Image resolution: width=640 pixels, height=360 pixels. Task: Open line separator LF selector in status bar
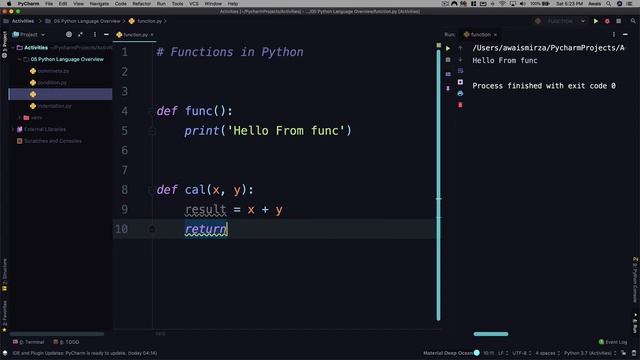pyautogui.click(x=503, y=353)
